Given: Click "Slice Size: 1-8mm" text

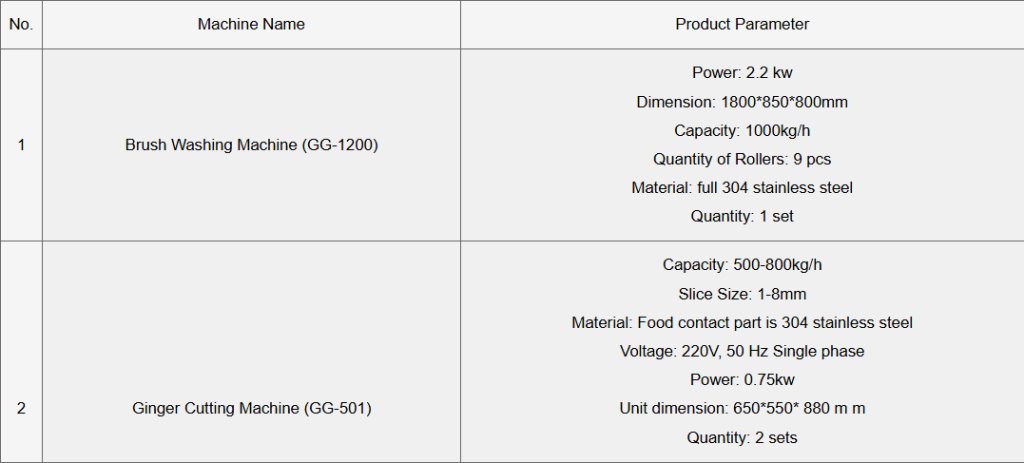Looking at the screenshot, I should [742, 294].
